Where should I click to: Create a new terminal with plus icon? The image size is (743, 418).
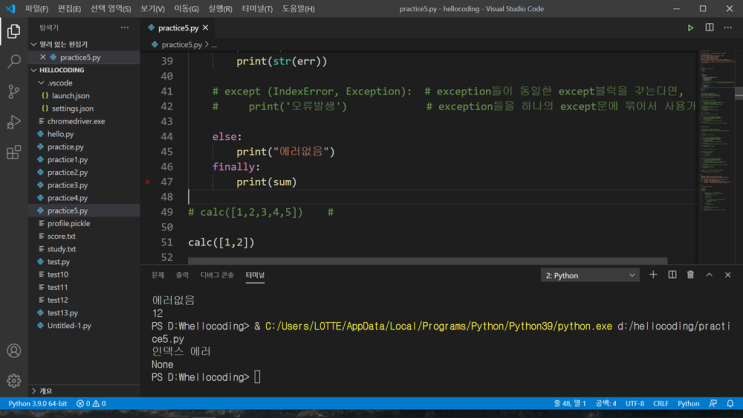(x=653, y=275)
